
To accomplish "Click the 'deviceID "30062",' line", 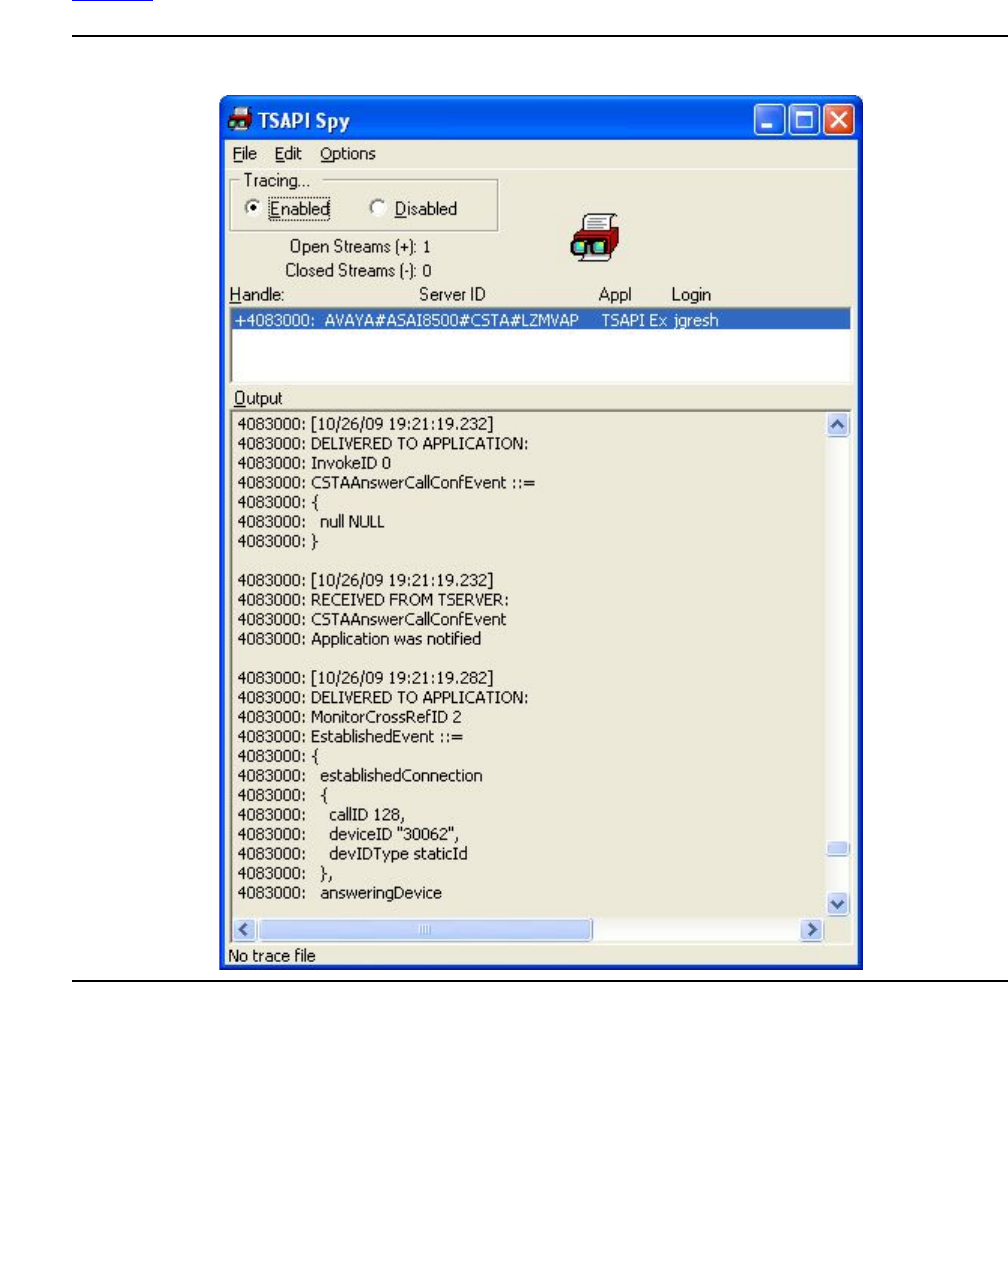I will (x=348, y=834).
